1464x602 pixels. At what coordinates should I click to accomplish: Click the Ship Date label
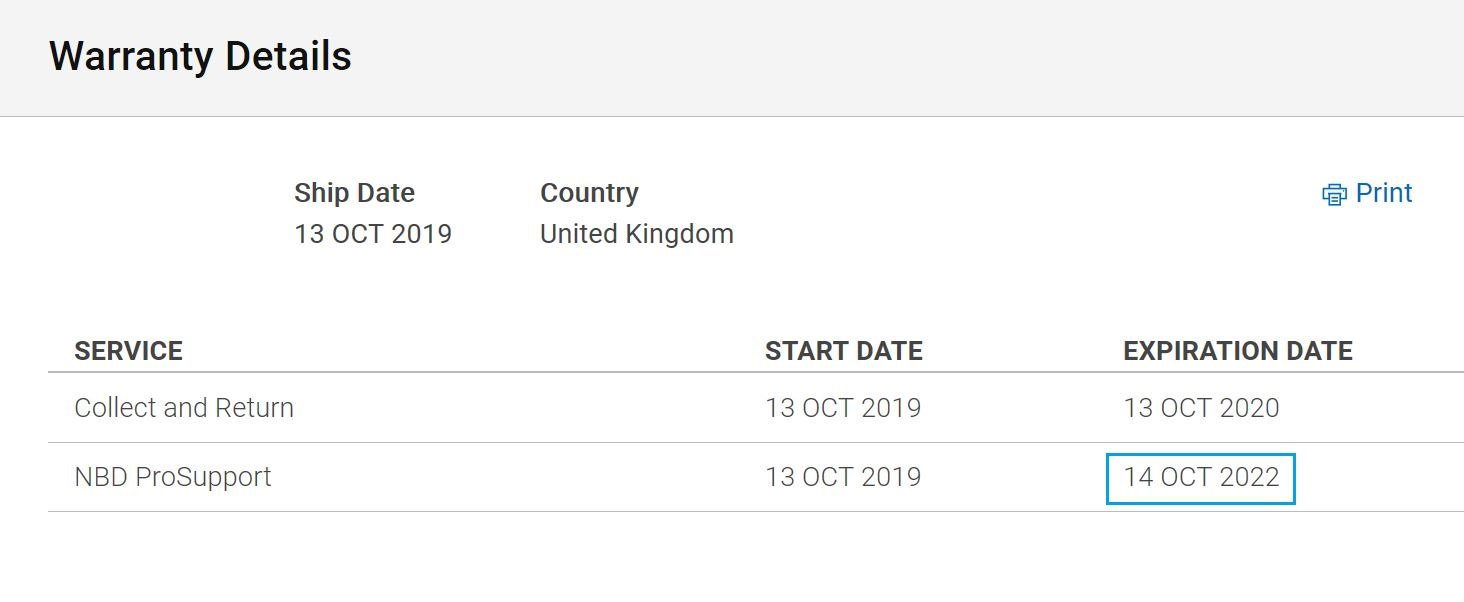click(x=354, y=193)
